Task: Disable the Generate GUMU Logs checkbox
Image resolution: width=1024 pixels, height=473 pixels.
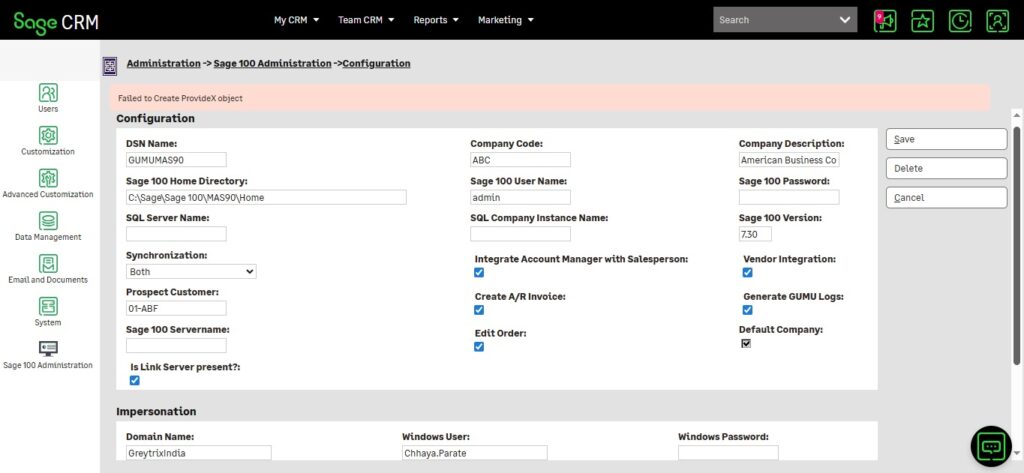Action: (747, 310)
